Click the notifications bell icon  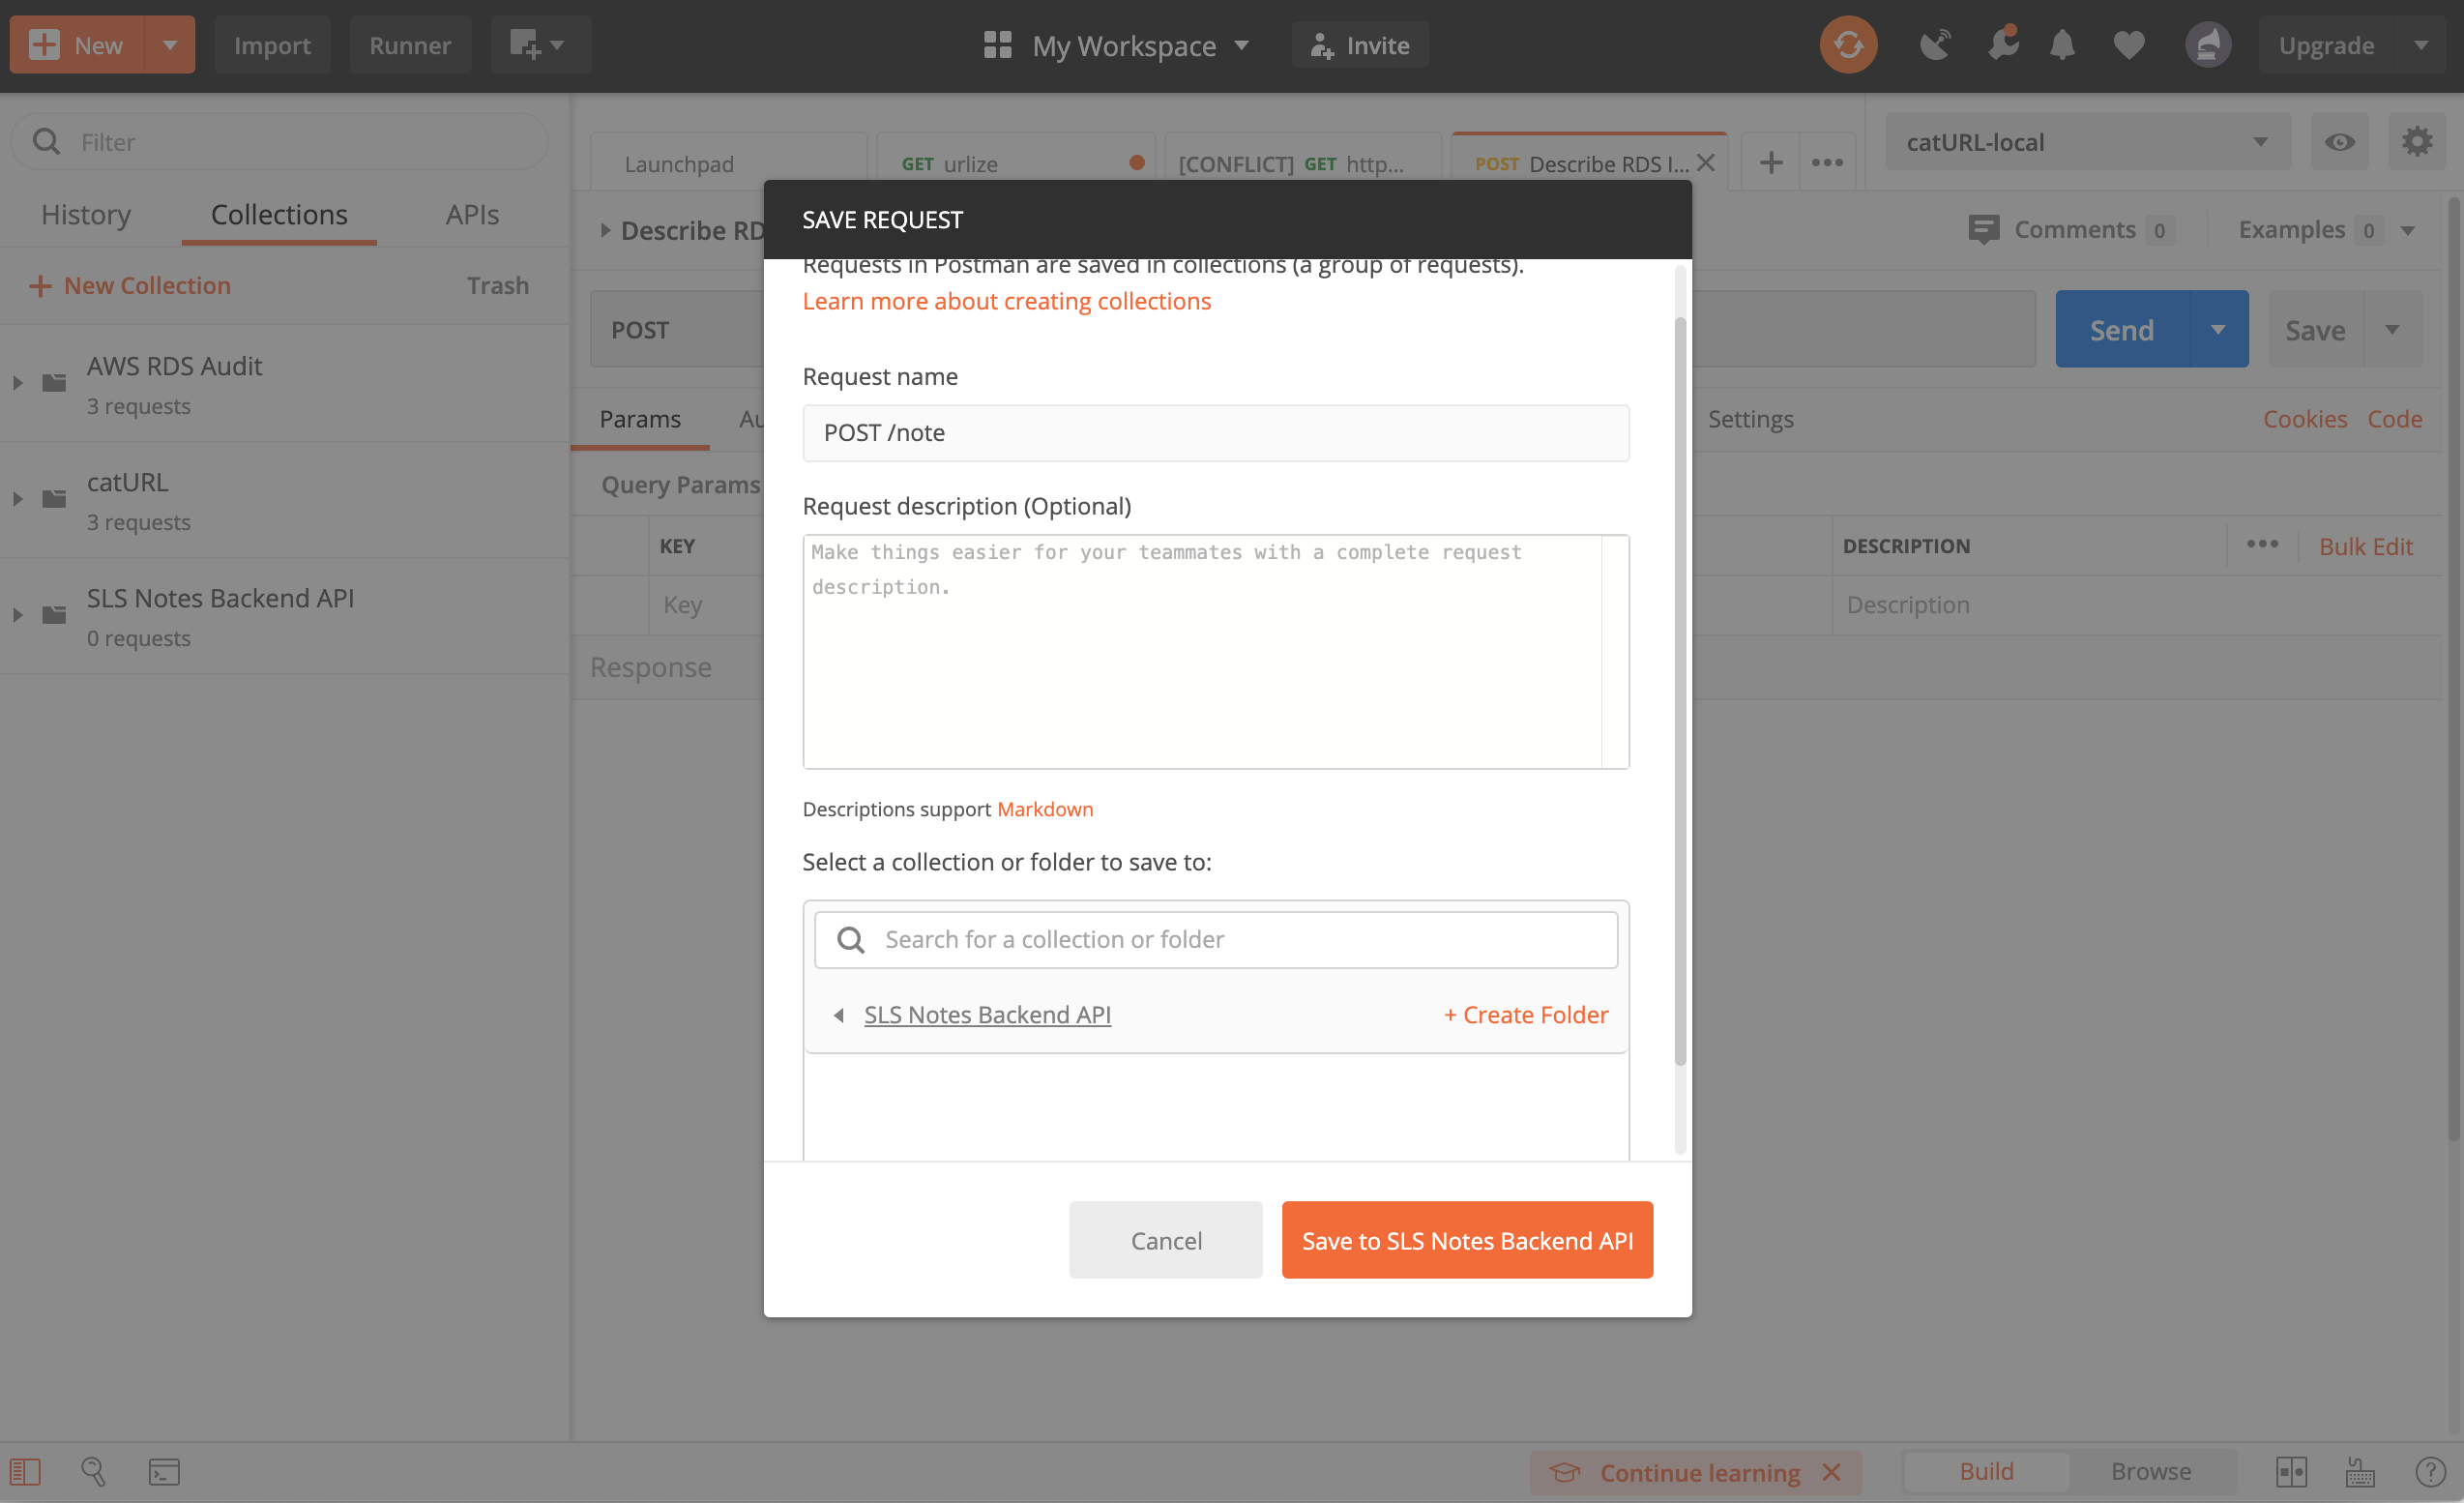[2061, 45]
